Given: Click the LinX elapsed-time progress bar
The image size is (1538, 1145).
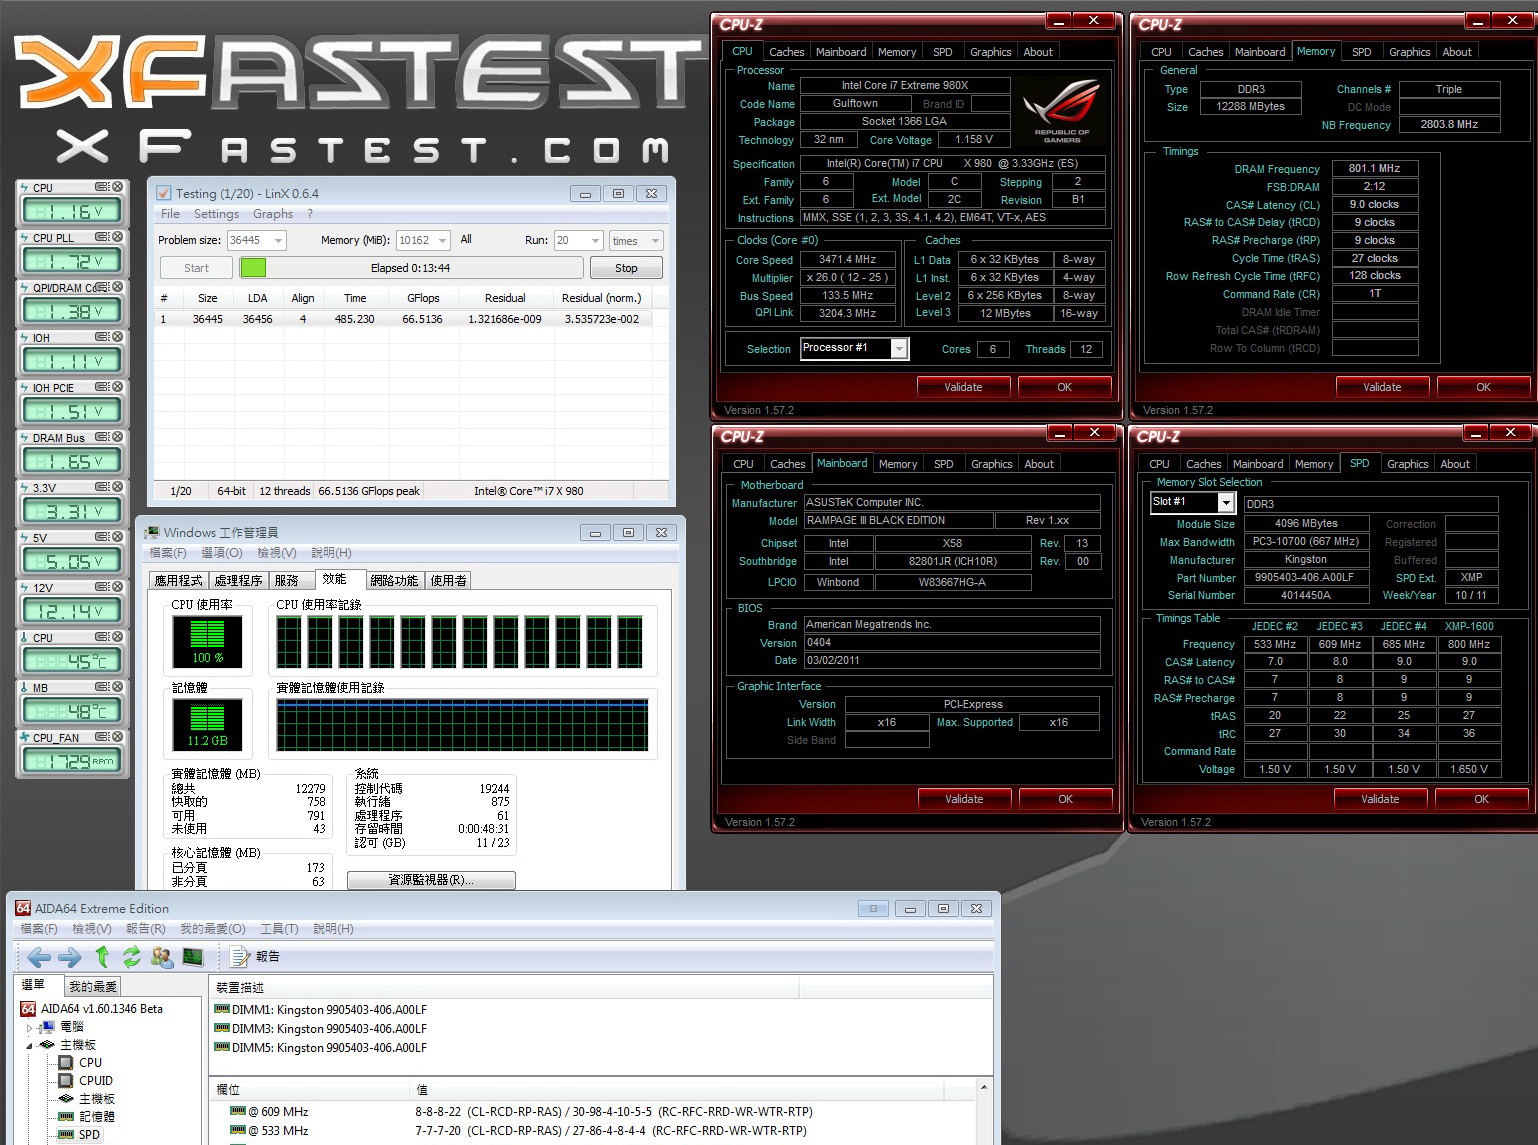Looking at the screenshot, I should pyautogui.click(x=411, y=268).
